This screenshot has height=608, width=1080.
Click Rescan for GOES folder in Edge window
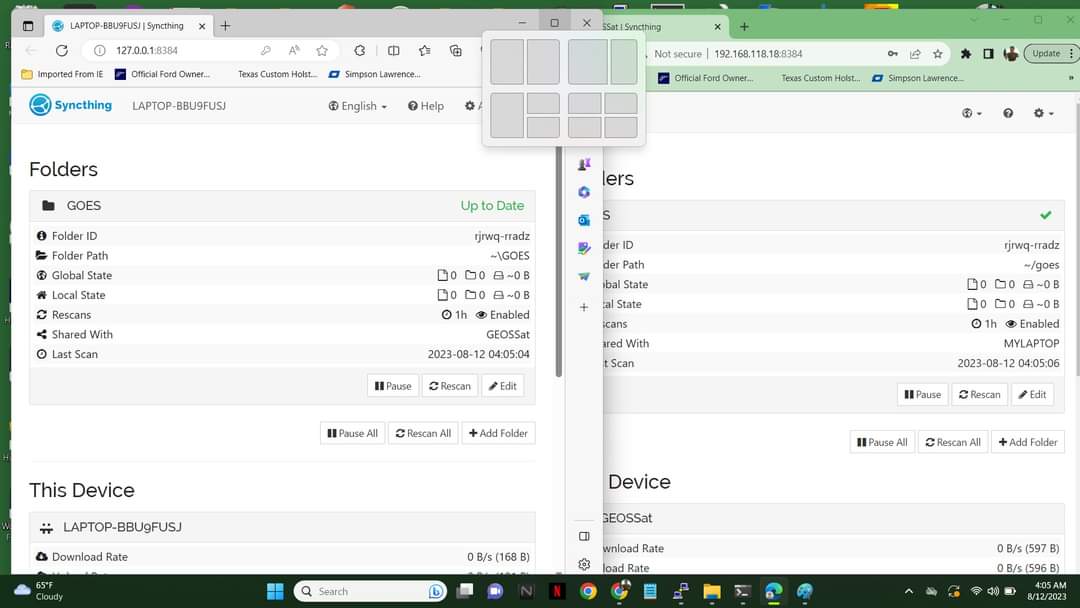[450, 386]
